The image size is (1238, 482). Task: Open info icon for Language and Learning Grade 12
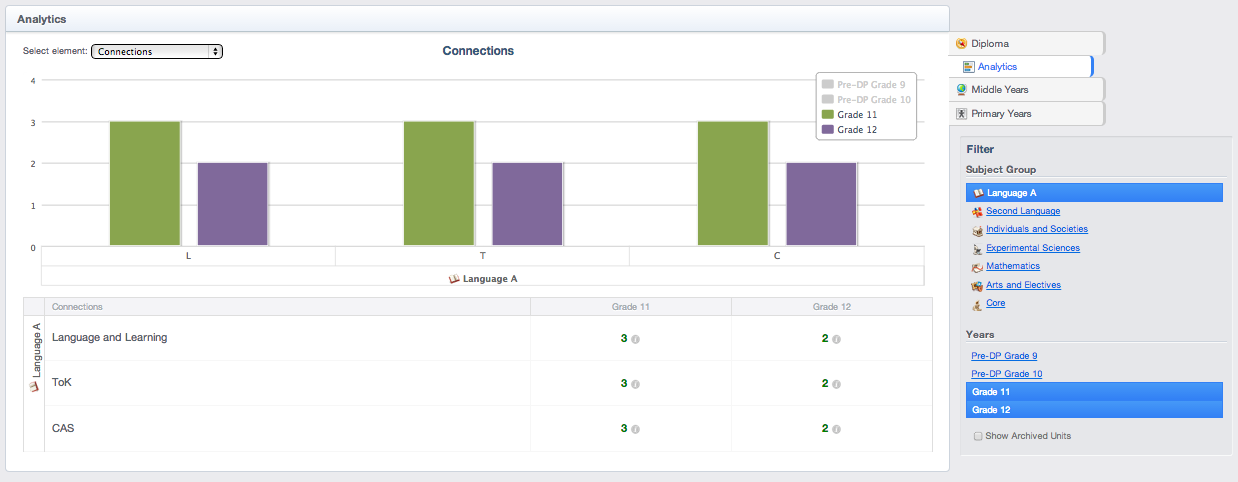(836, 339)
